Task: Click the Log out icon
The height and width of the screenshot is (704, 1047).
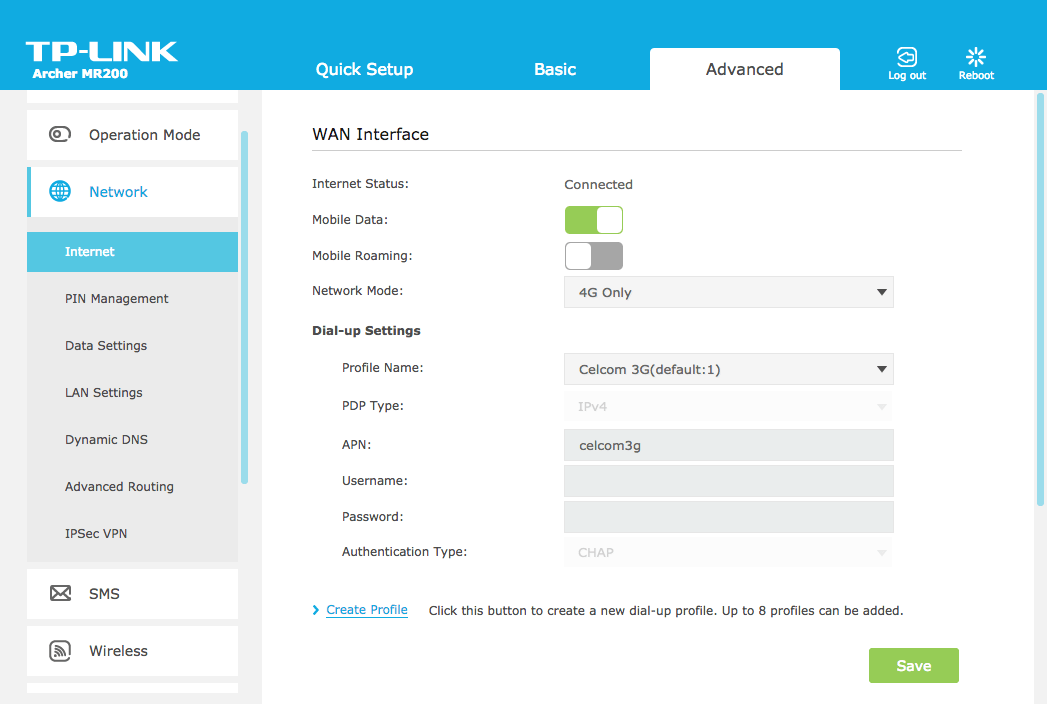Action: [x=906, y=57]
